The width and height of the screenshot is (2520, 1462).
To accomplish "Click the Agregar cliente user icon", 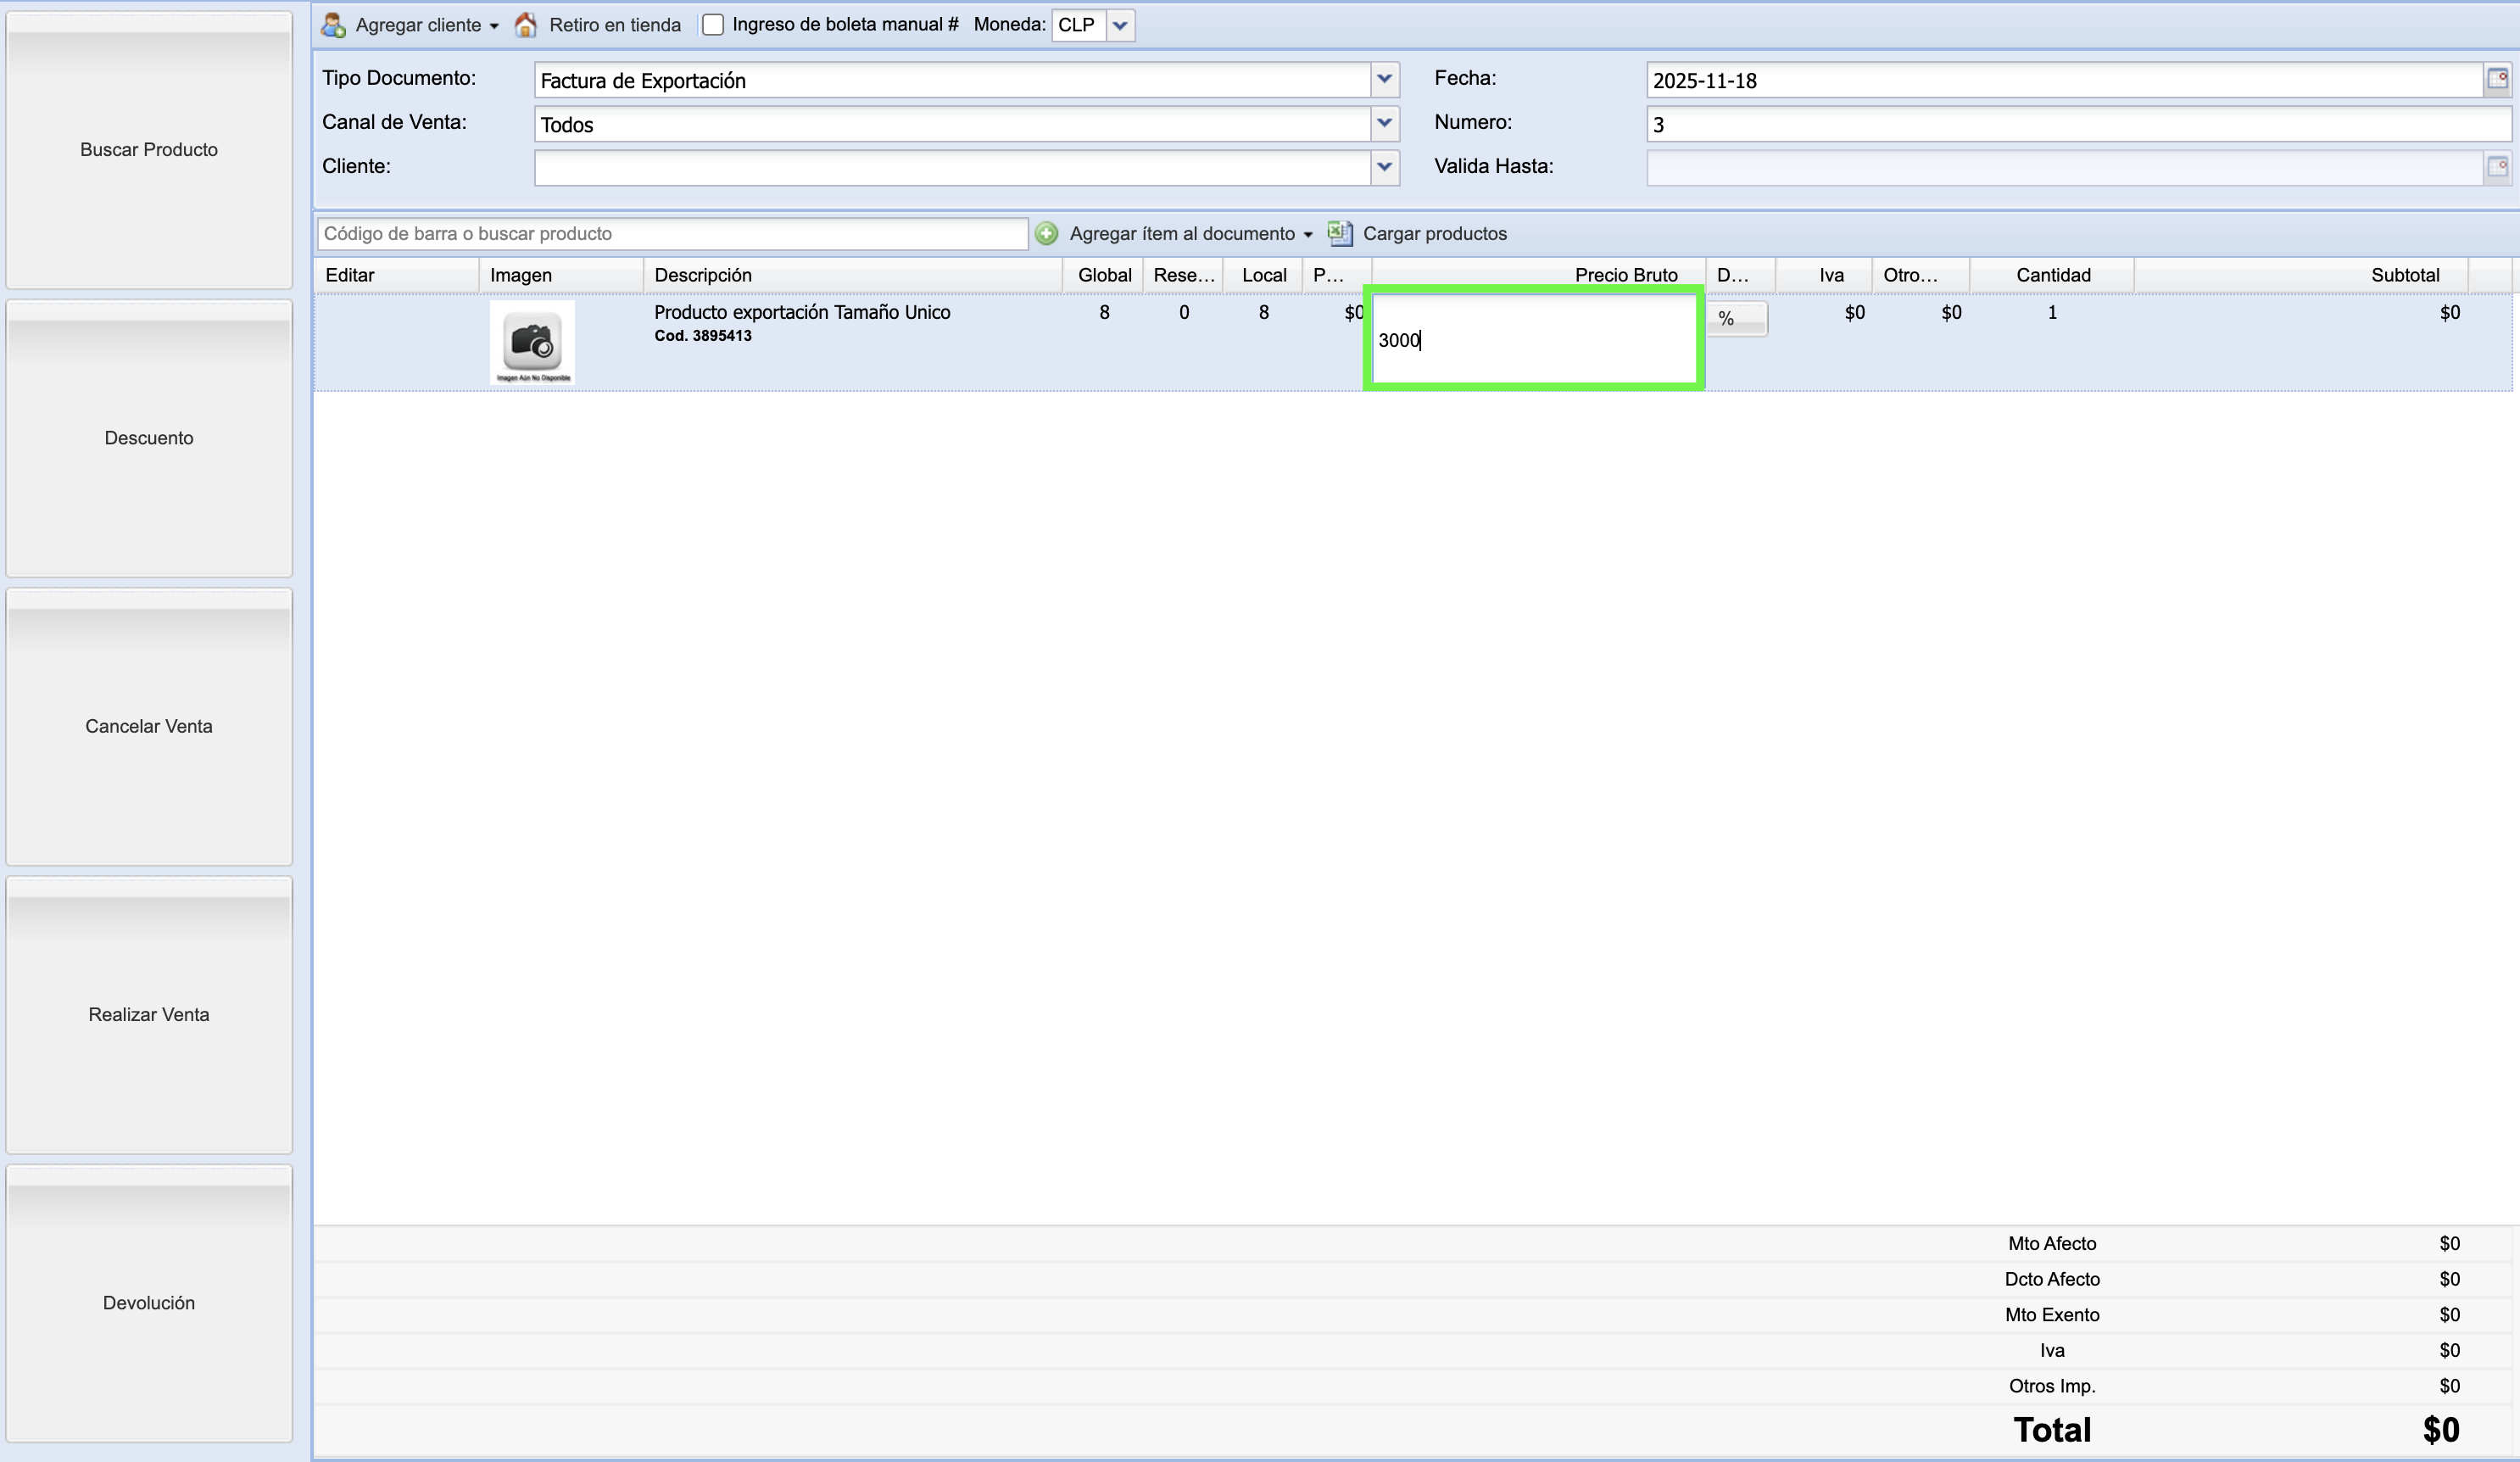I will (333, 25).
